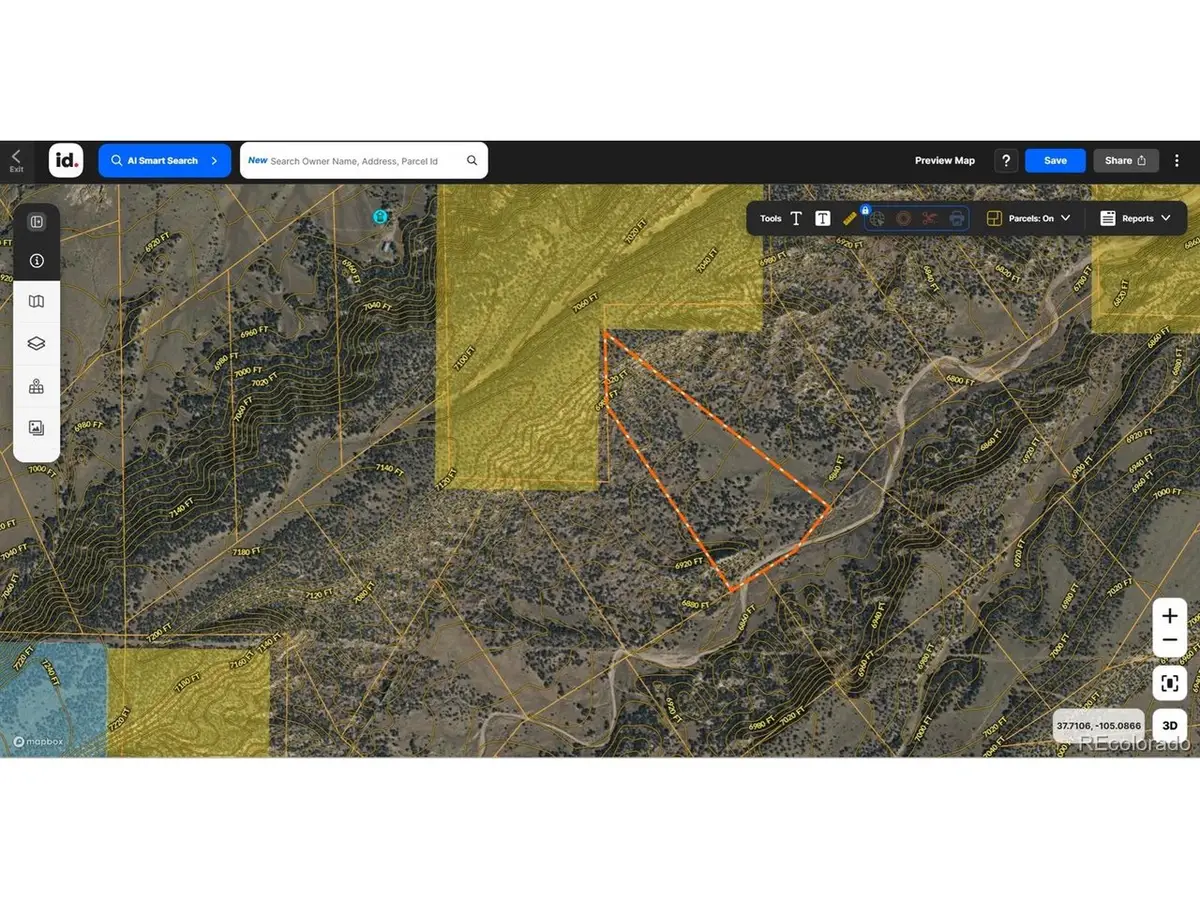
Task: Select the boxed text label tool
Action: pyautogui.click(x=822, y=218)
